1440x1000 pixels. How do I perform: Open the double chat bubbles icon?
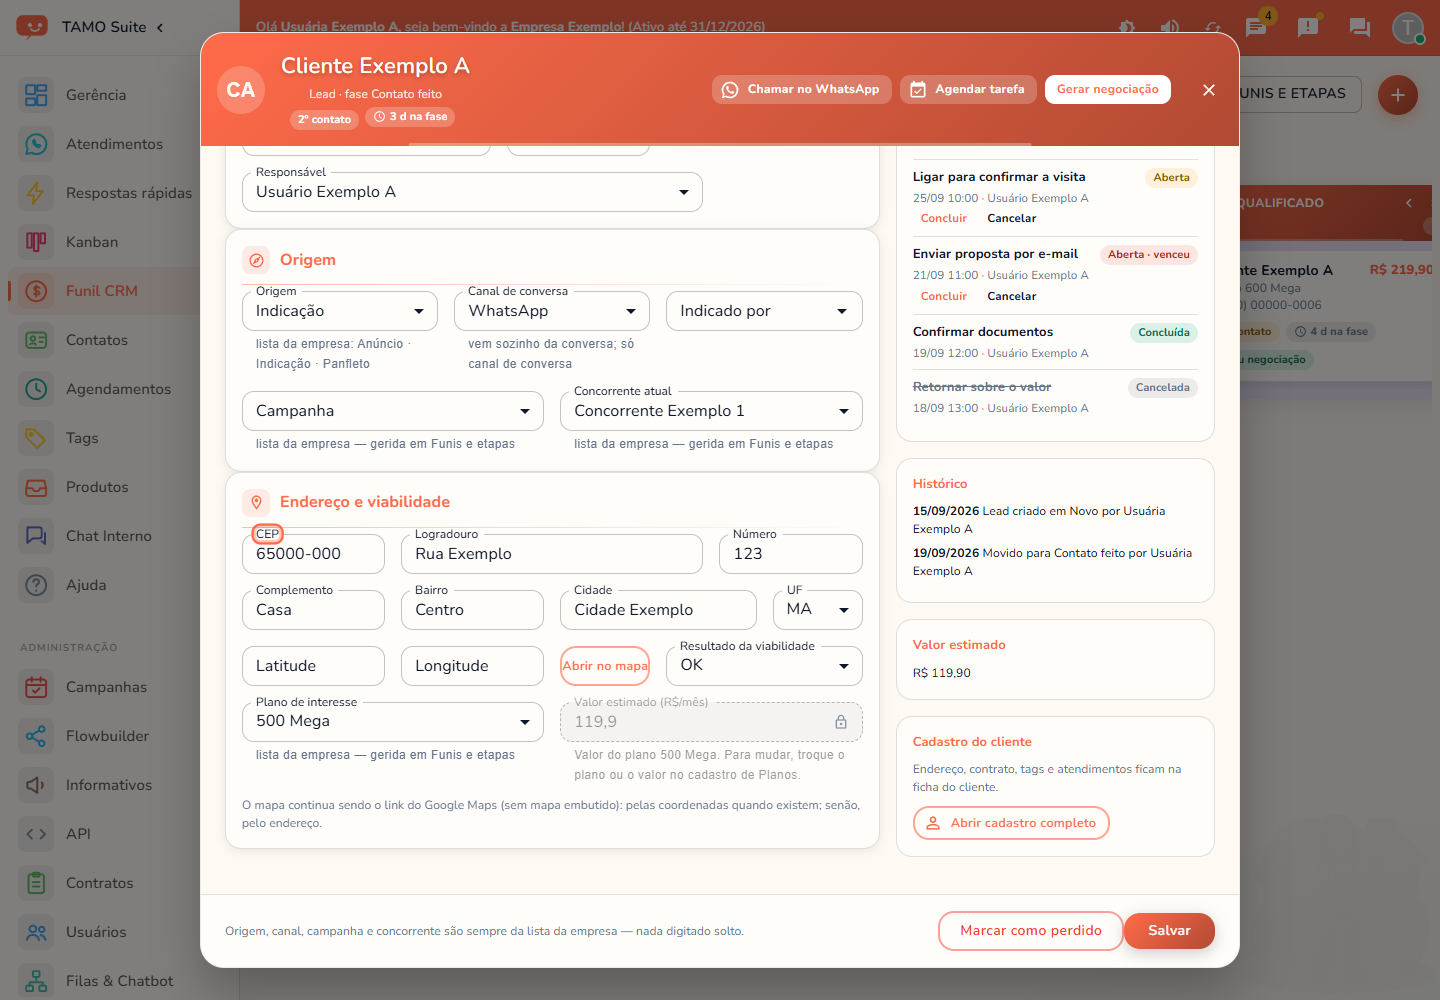[x=1359, y=27]
